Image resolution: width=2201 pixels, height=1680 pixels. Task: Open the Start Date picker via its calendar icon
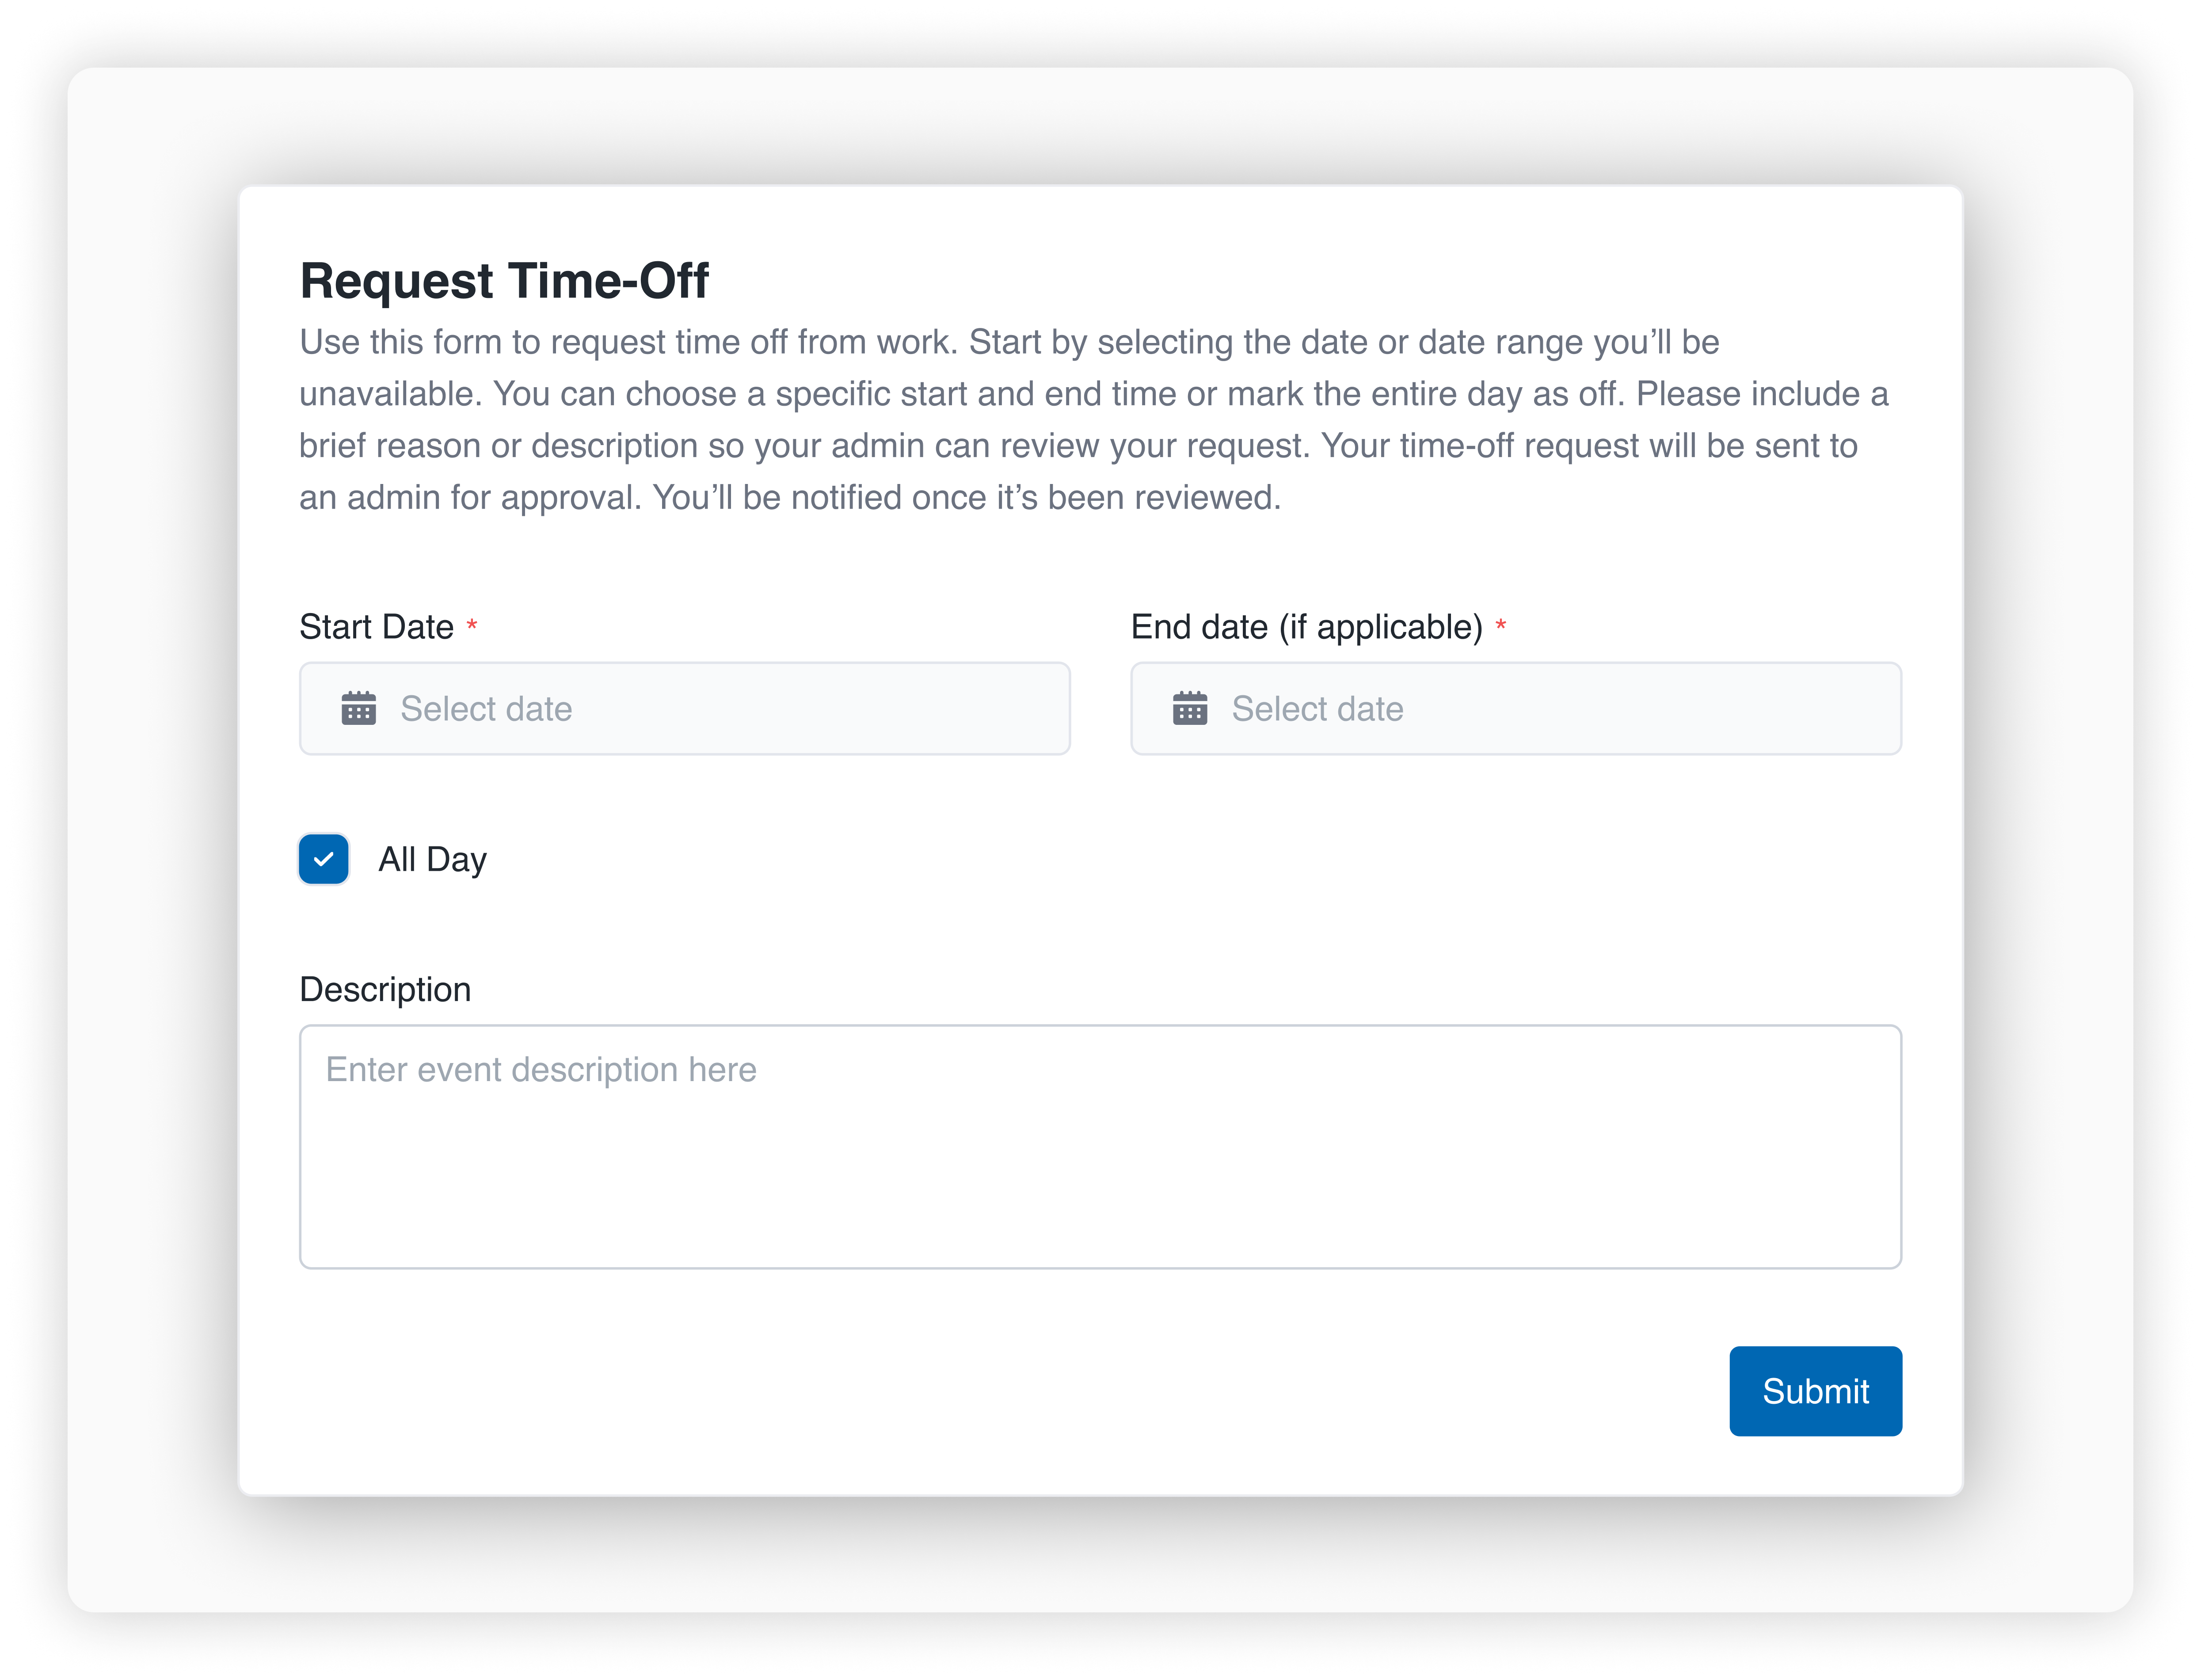(x=360, y=708)
